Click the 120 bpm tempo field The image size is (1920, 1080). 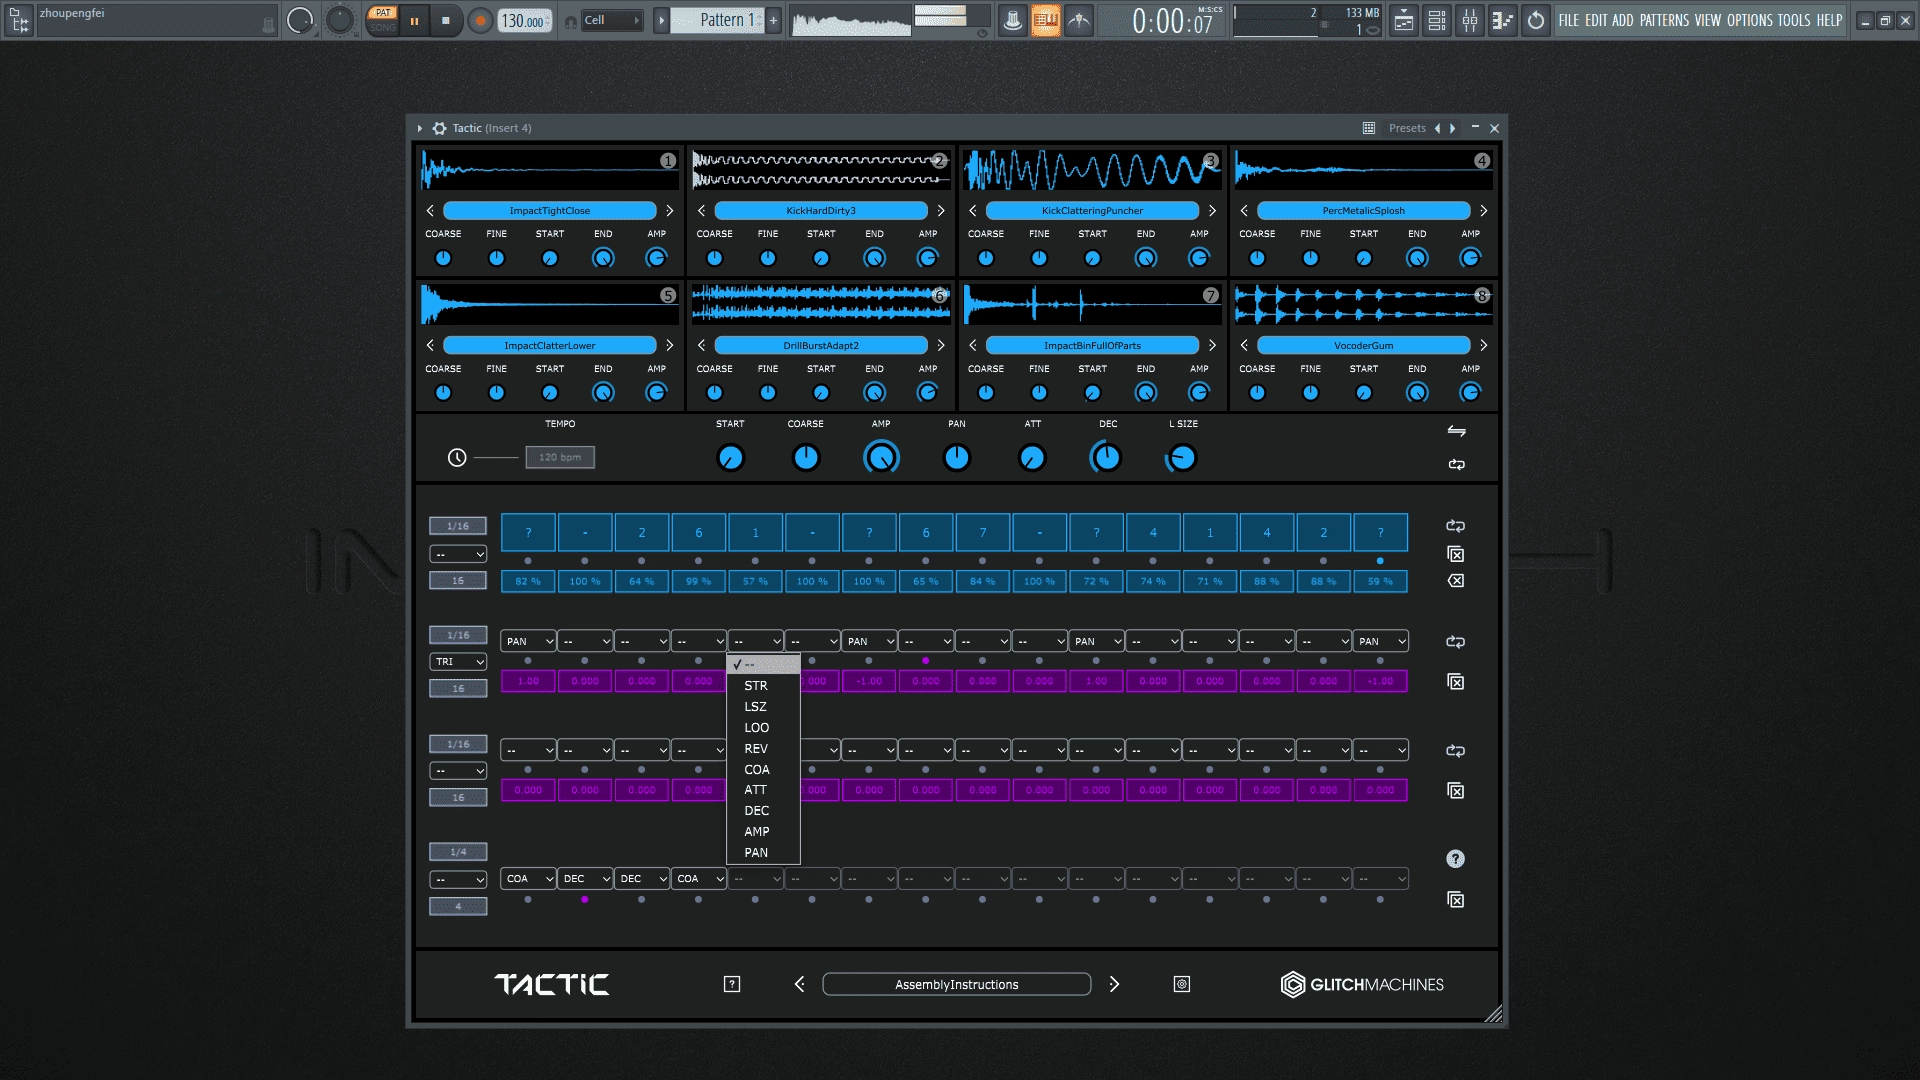pyautogui.click(x=560, y=457)
